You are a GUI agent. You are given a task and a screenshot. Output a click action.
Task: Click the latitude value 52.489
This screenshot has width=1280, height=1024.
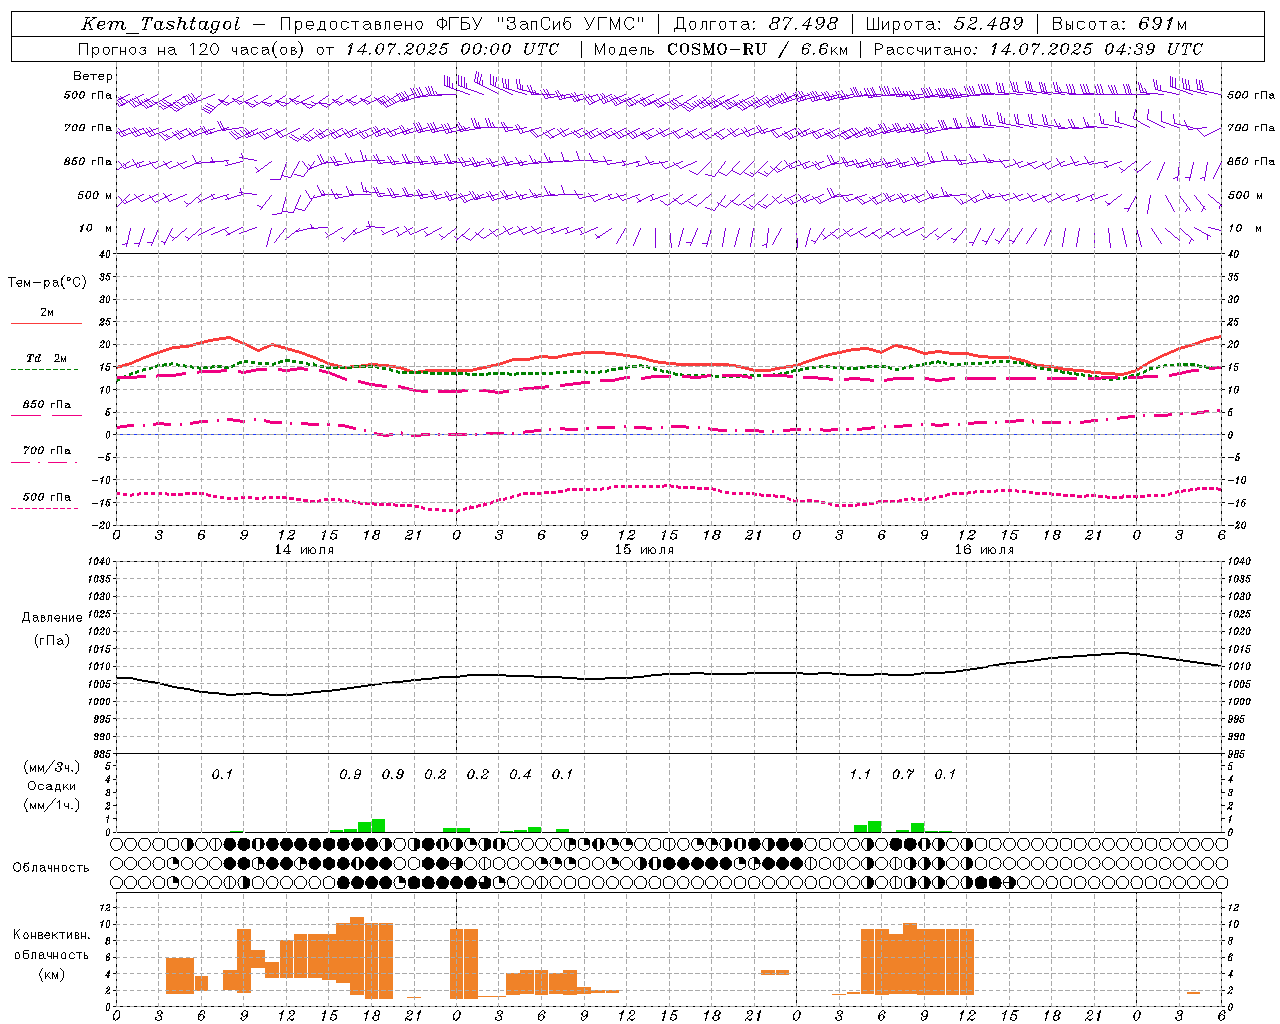pos(989,24)
